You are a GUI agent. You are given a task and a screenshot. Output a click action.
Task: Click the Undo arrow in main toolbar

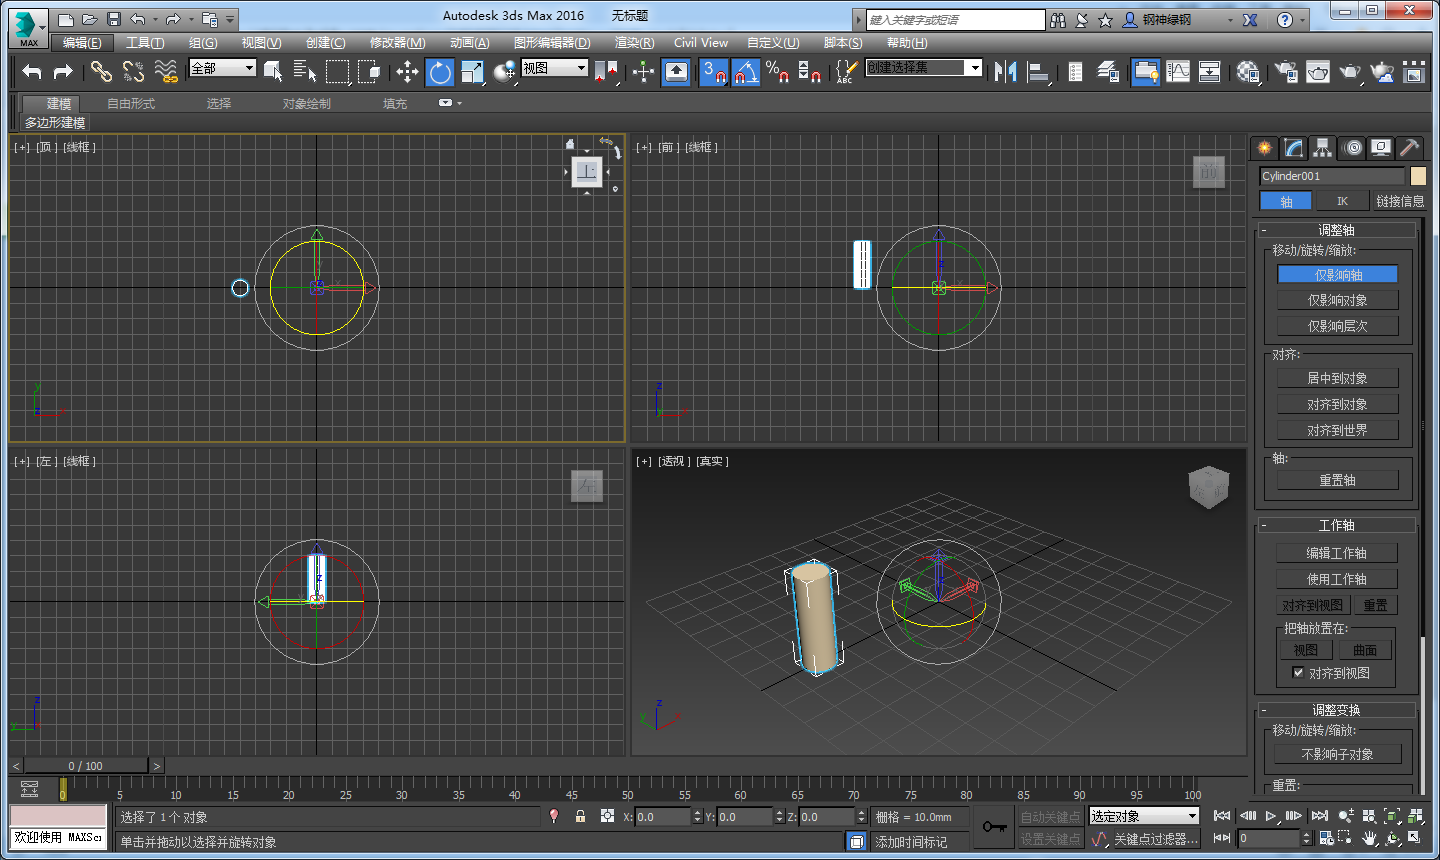point(32,71)
